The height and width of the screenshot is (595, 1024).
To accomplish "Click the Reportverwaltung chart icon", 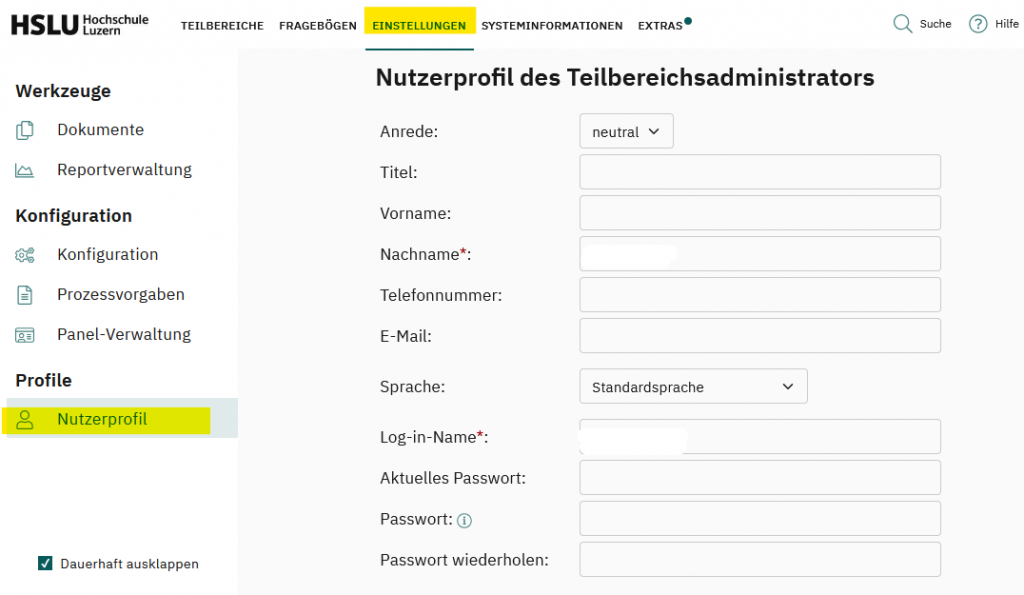I will [25, 171].
